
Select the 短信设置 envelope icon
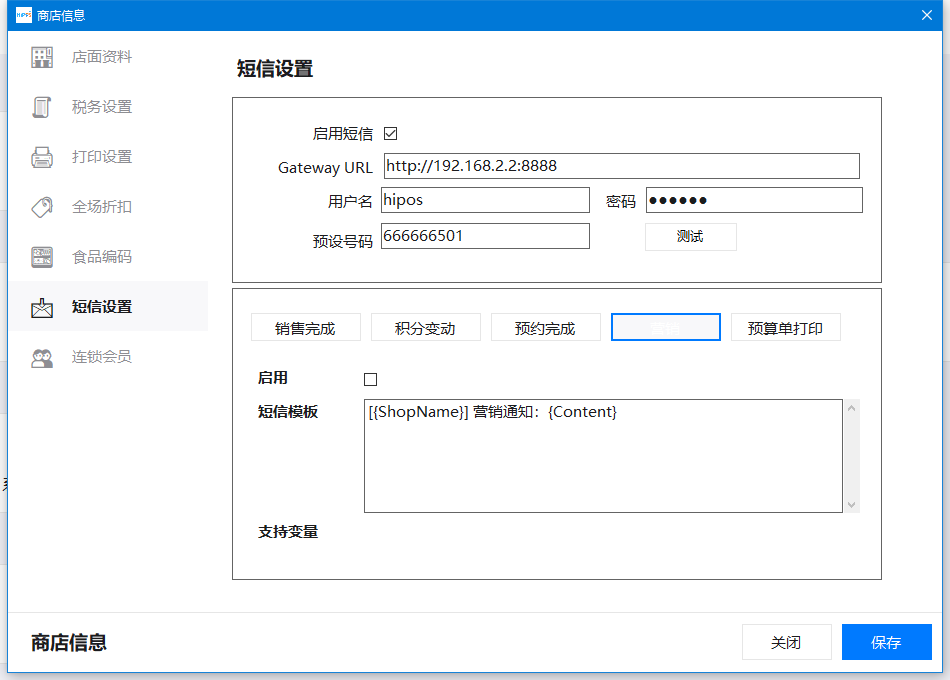[x=42, y=307]
